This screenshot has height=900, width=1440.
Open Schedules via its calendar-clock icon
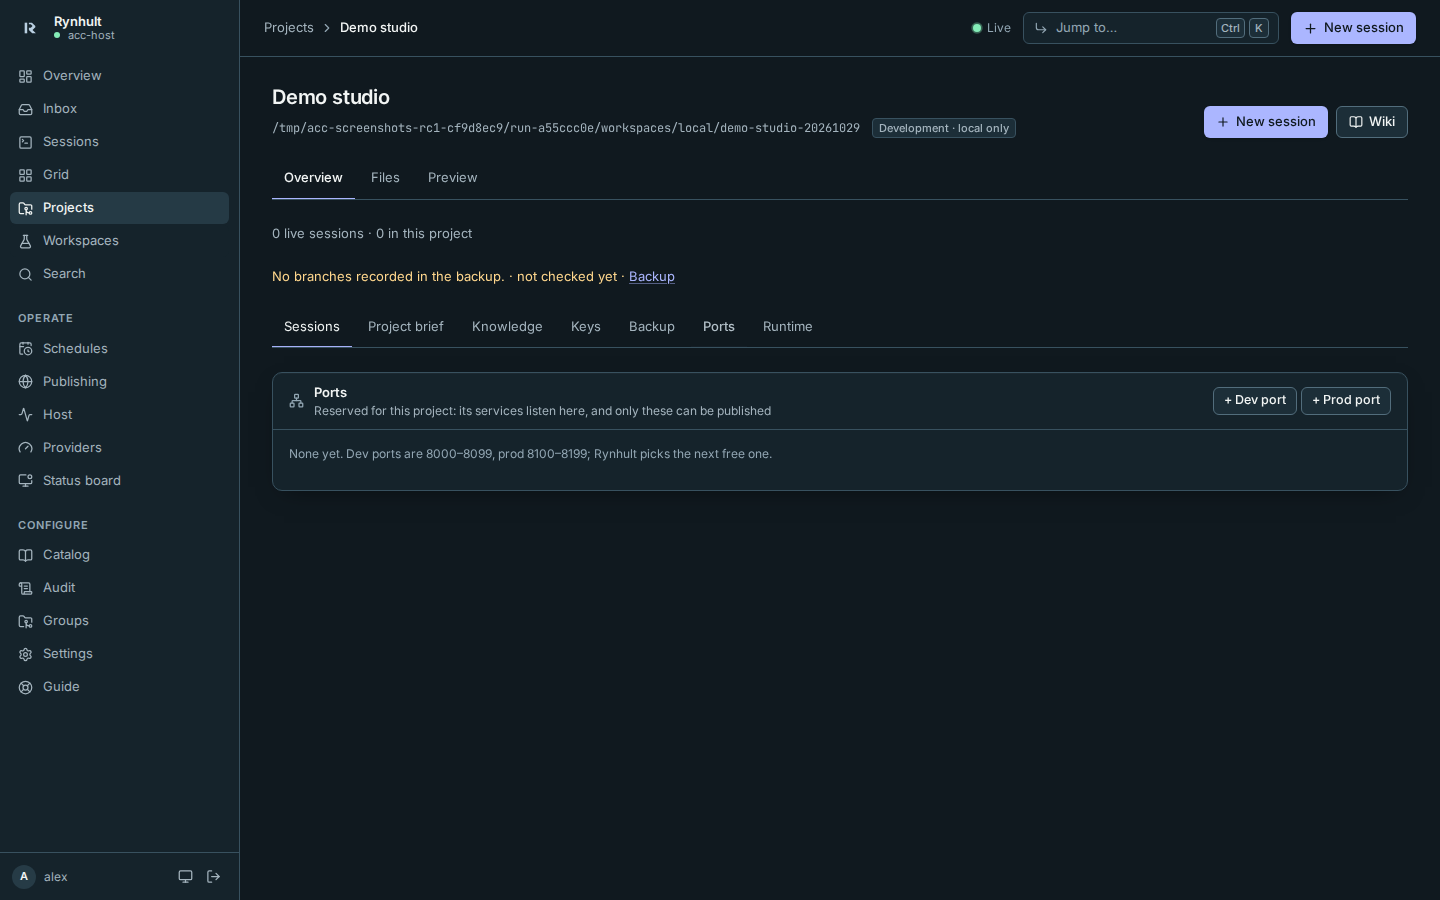coord(26,349)
